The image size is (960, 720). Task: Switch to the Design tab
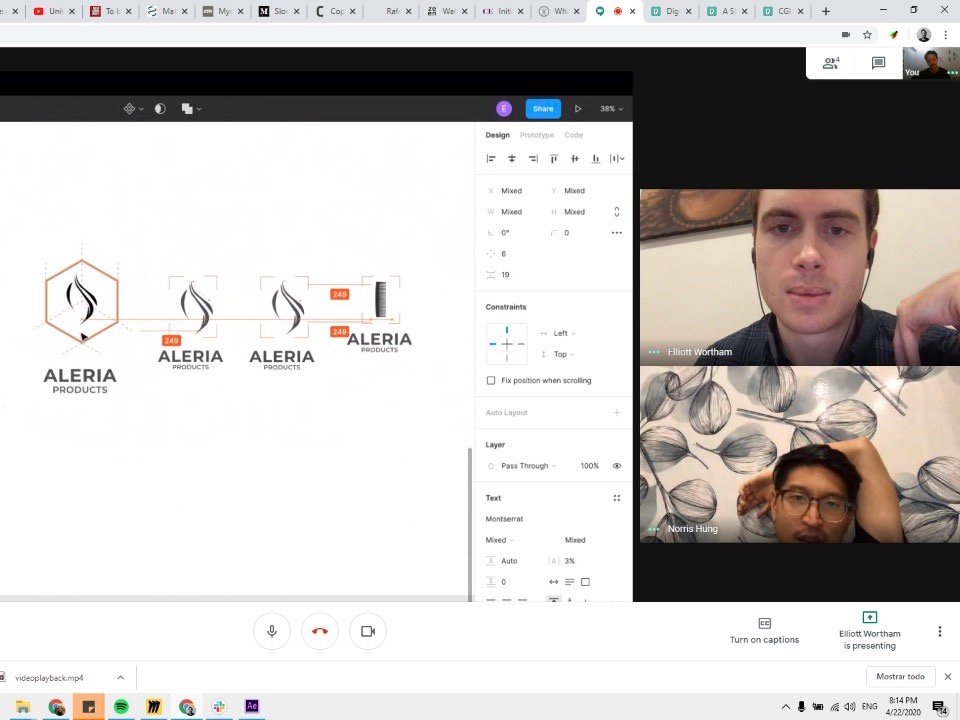[497, 135]
